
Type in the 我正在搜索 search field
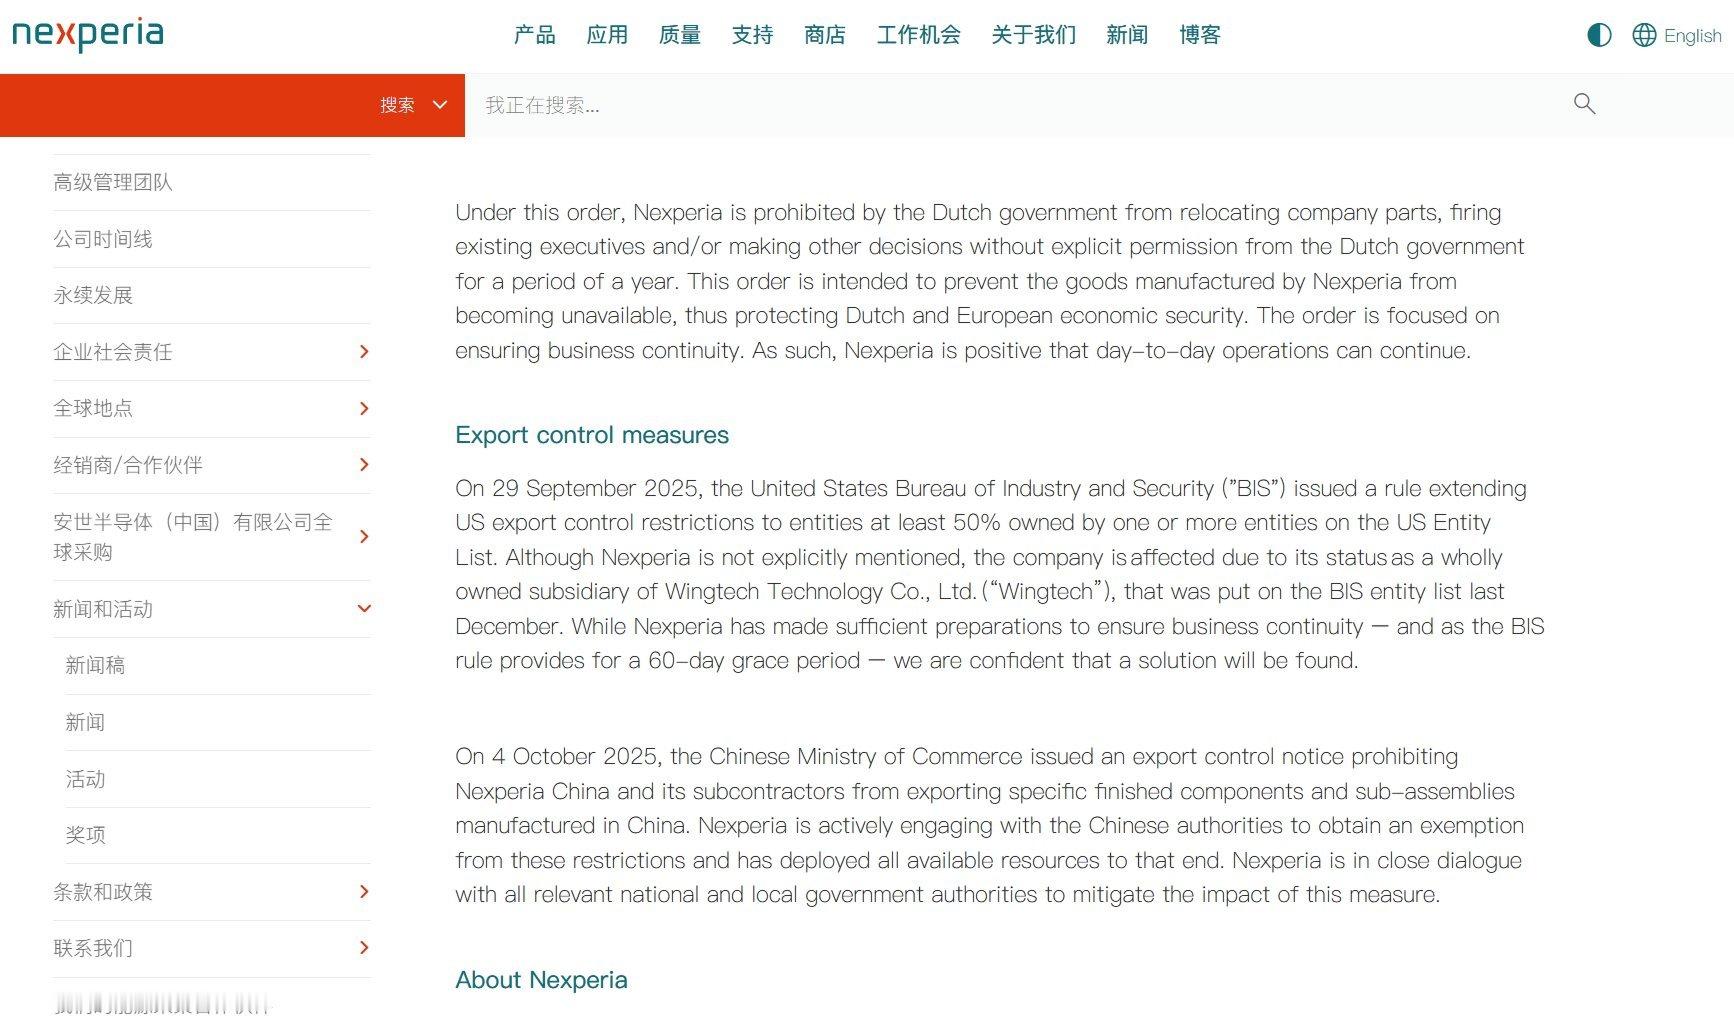[x=1000, y=105]
